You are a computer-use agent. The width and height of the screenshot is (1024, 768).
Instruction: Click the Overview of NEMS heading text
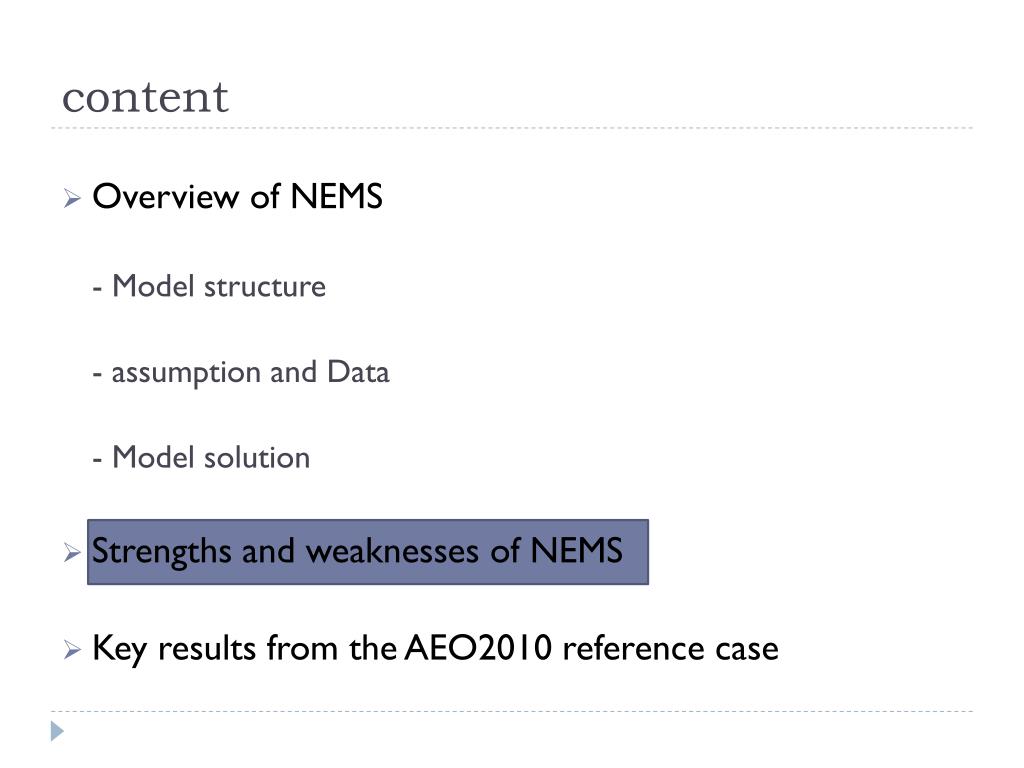[237, 197]
